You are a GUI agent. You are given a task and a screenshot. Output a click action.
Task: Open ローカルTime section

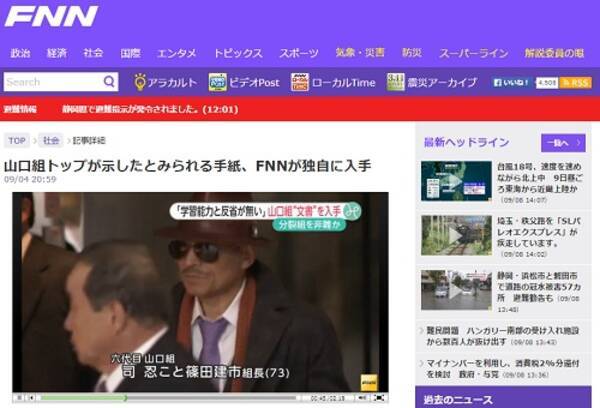(333, 82)
